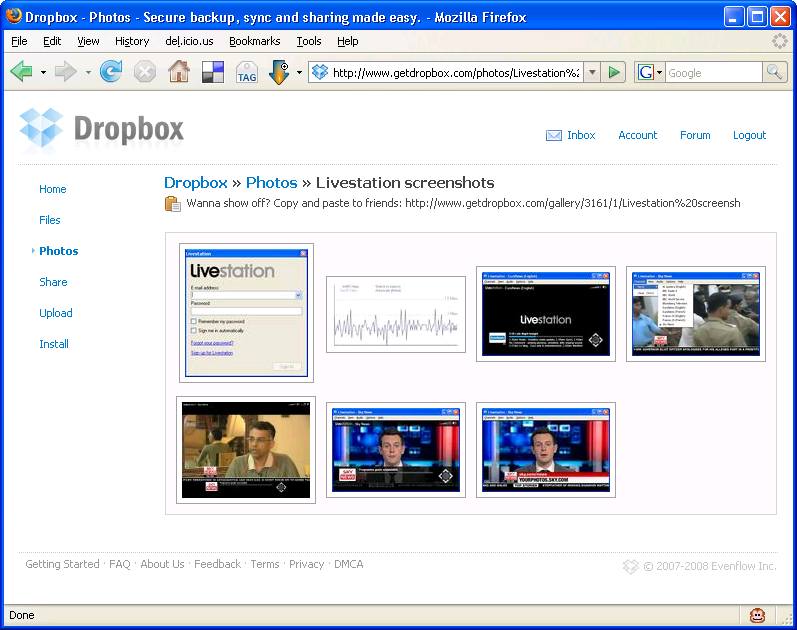
Task: Open the DMCA footer link
Action: coord(349,564)
